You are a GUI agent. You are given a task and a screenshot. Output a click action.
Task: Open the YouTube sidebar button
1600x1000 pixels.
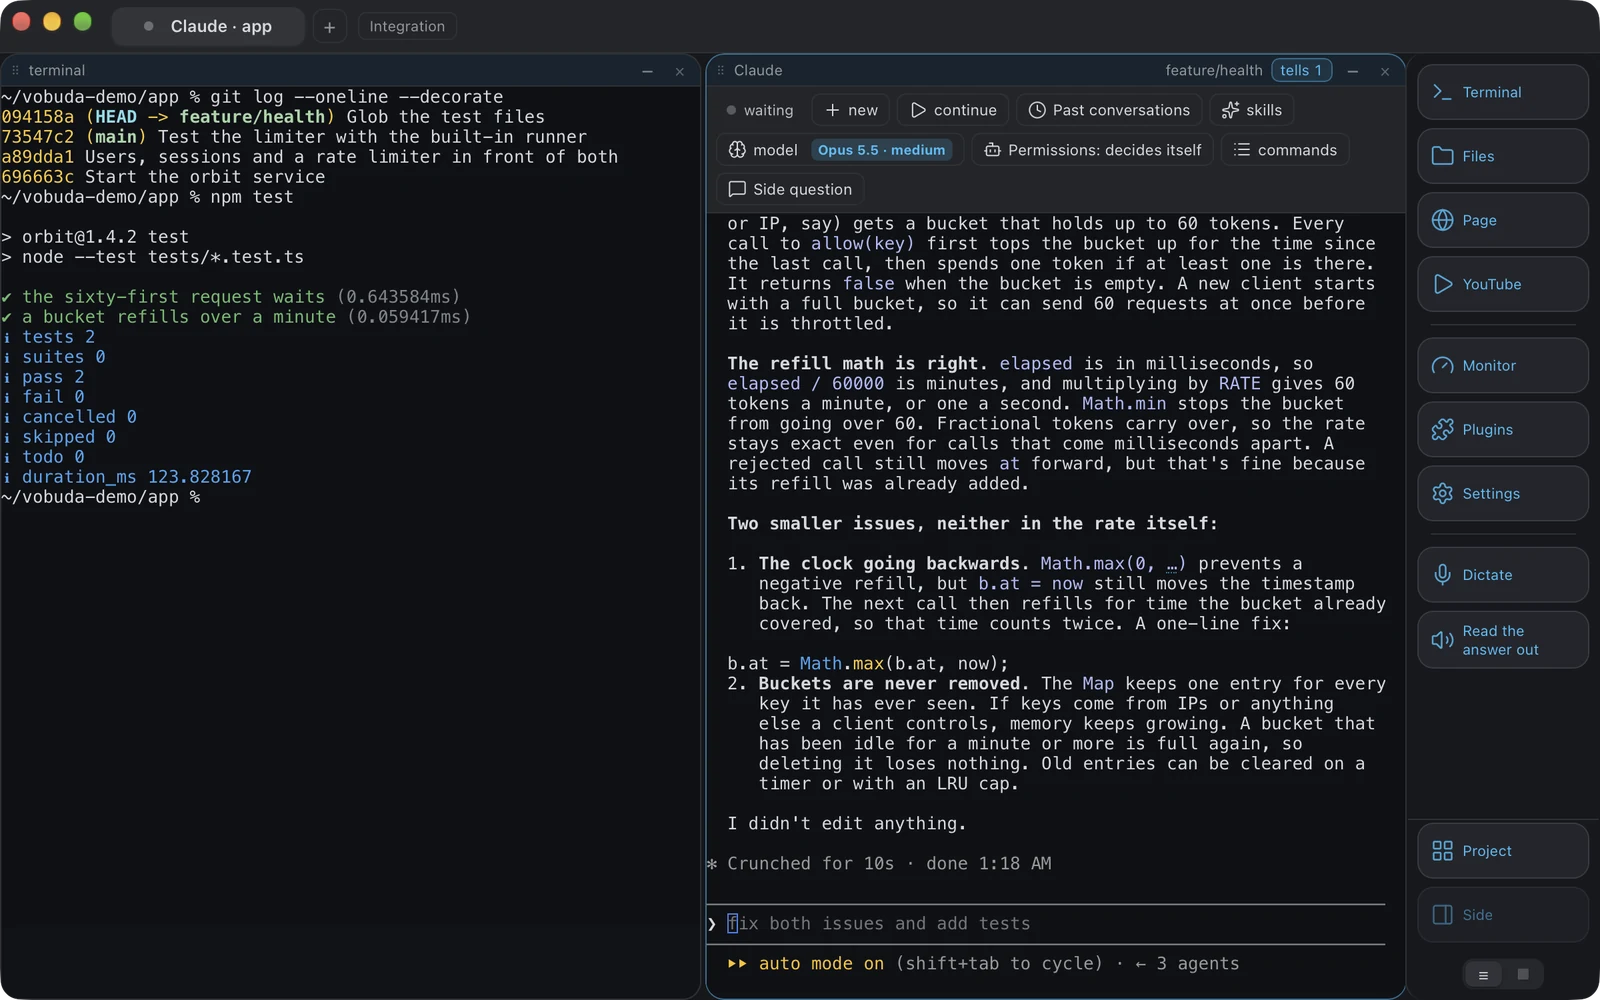click(1502, 284)
